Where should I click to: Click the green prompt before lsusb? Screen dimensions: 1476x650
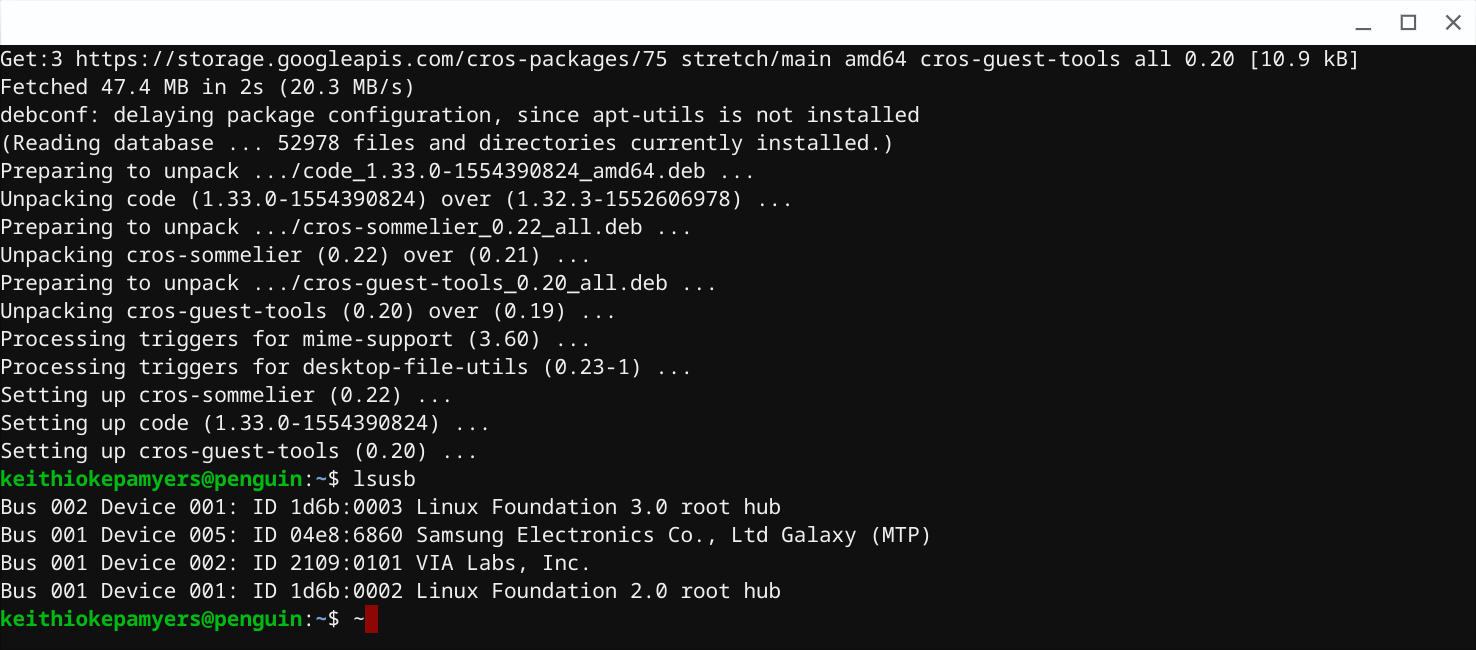151,479
